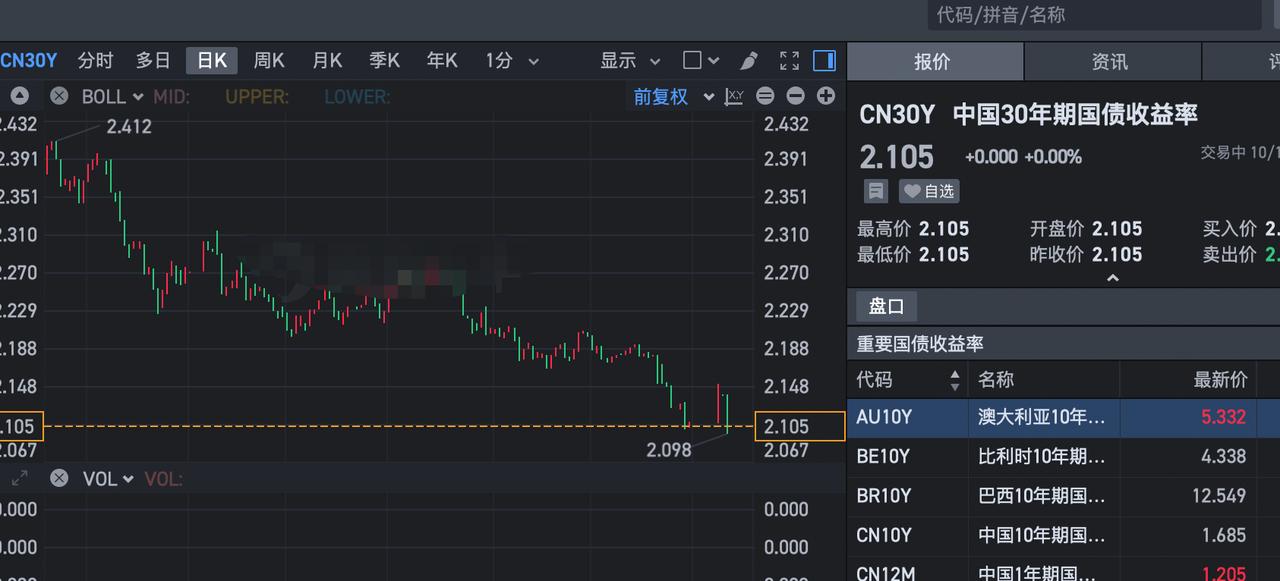Sort by 代码 column arrows
Screen dimensions: 1280x581
click(955, 380)
